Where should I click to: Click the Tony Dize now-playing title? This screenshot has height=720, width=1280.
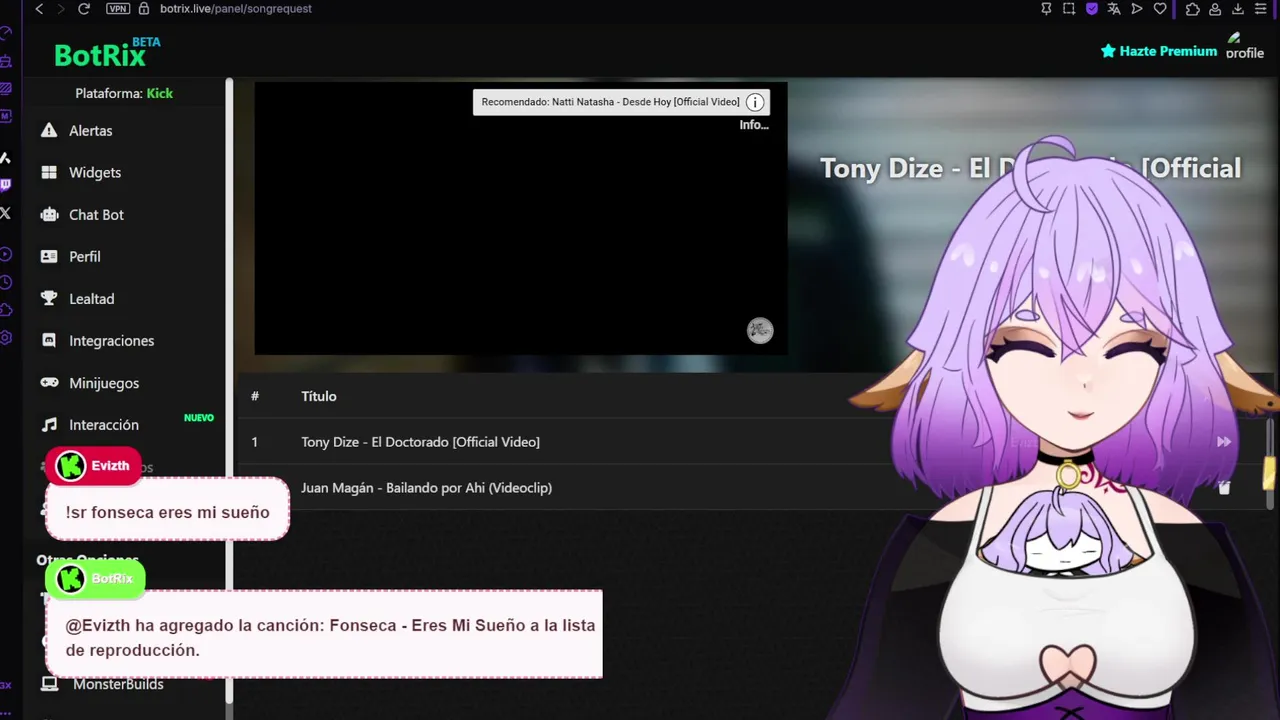point(1030,168)
